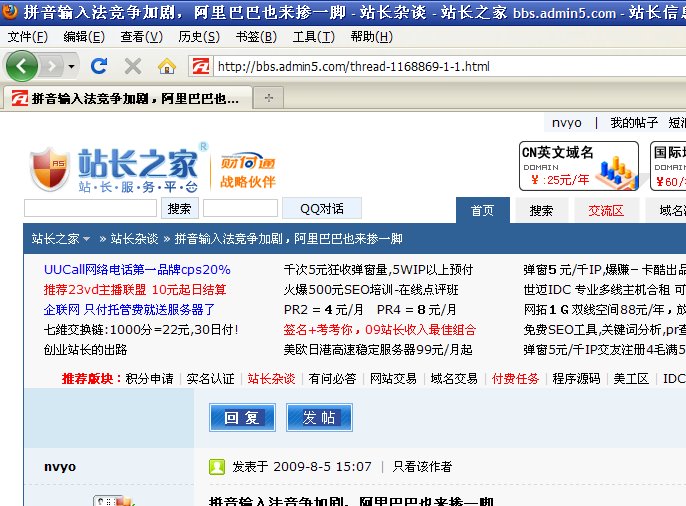This screenshot has width=686, height=506.
Task: Open 火爆500元SEO培训-在线点评班 link
Action: [x=371, y=290]
